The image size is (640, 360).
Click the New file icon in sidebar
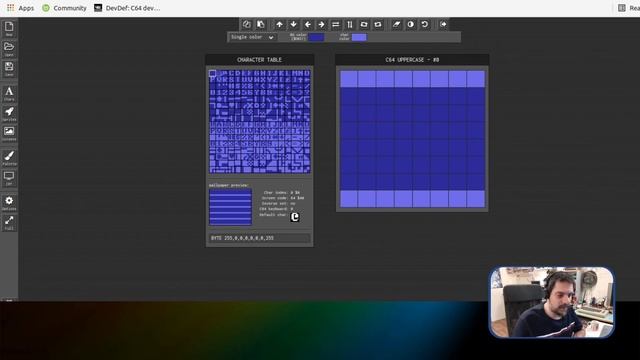(9, 29)
